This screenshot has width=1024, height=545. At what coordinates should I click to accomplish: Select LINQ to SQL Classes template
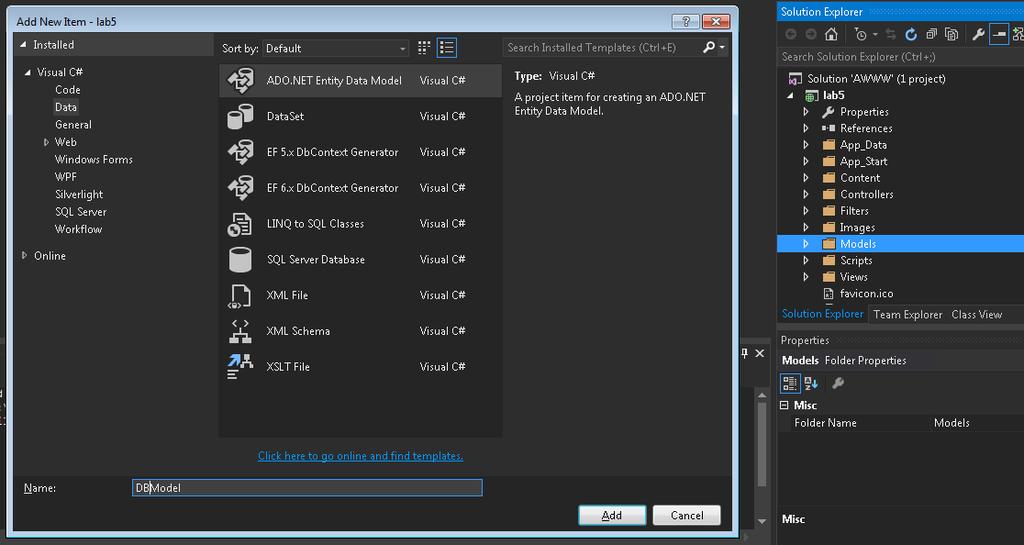point(360,224)
